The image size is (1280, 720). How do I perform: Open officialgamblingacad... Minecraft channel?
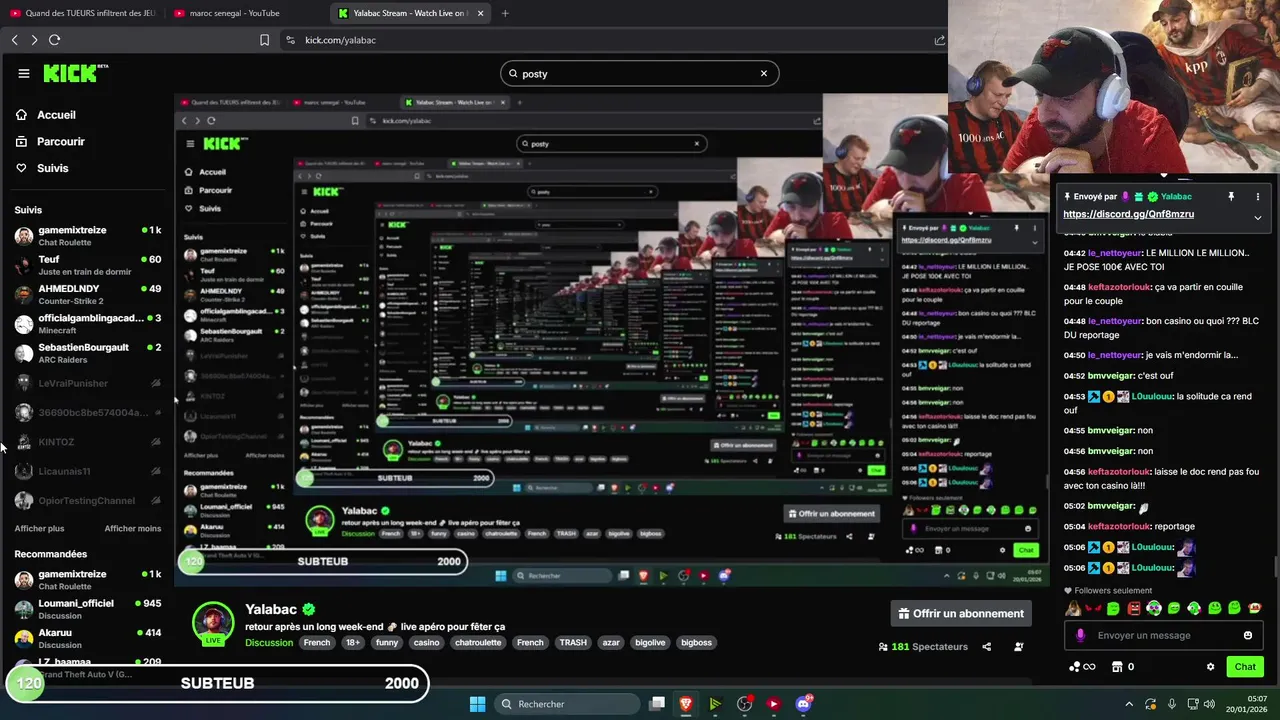pyautogui.click(x=88, y=324)
